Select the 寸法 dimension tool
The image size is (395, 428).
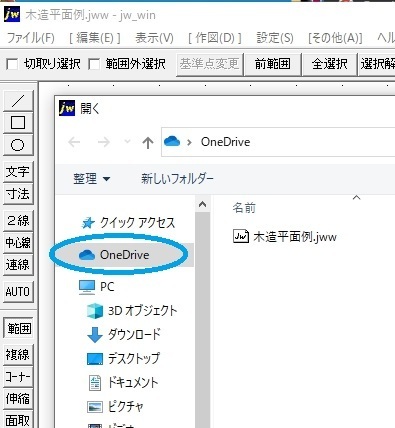[18, 194]
